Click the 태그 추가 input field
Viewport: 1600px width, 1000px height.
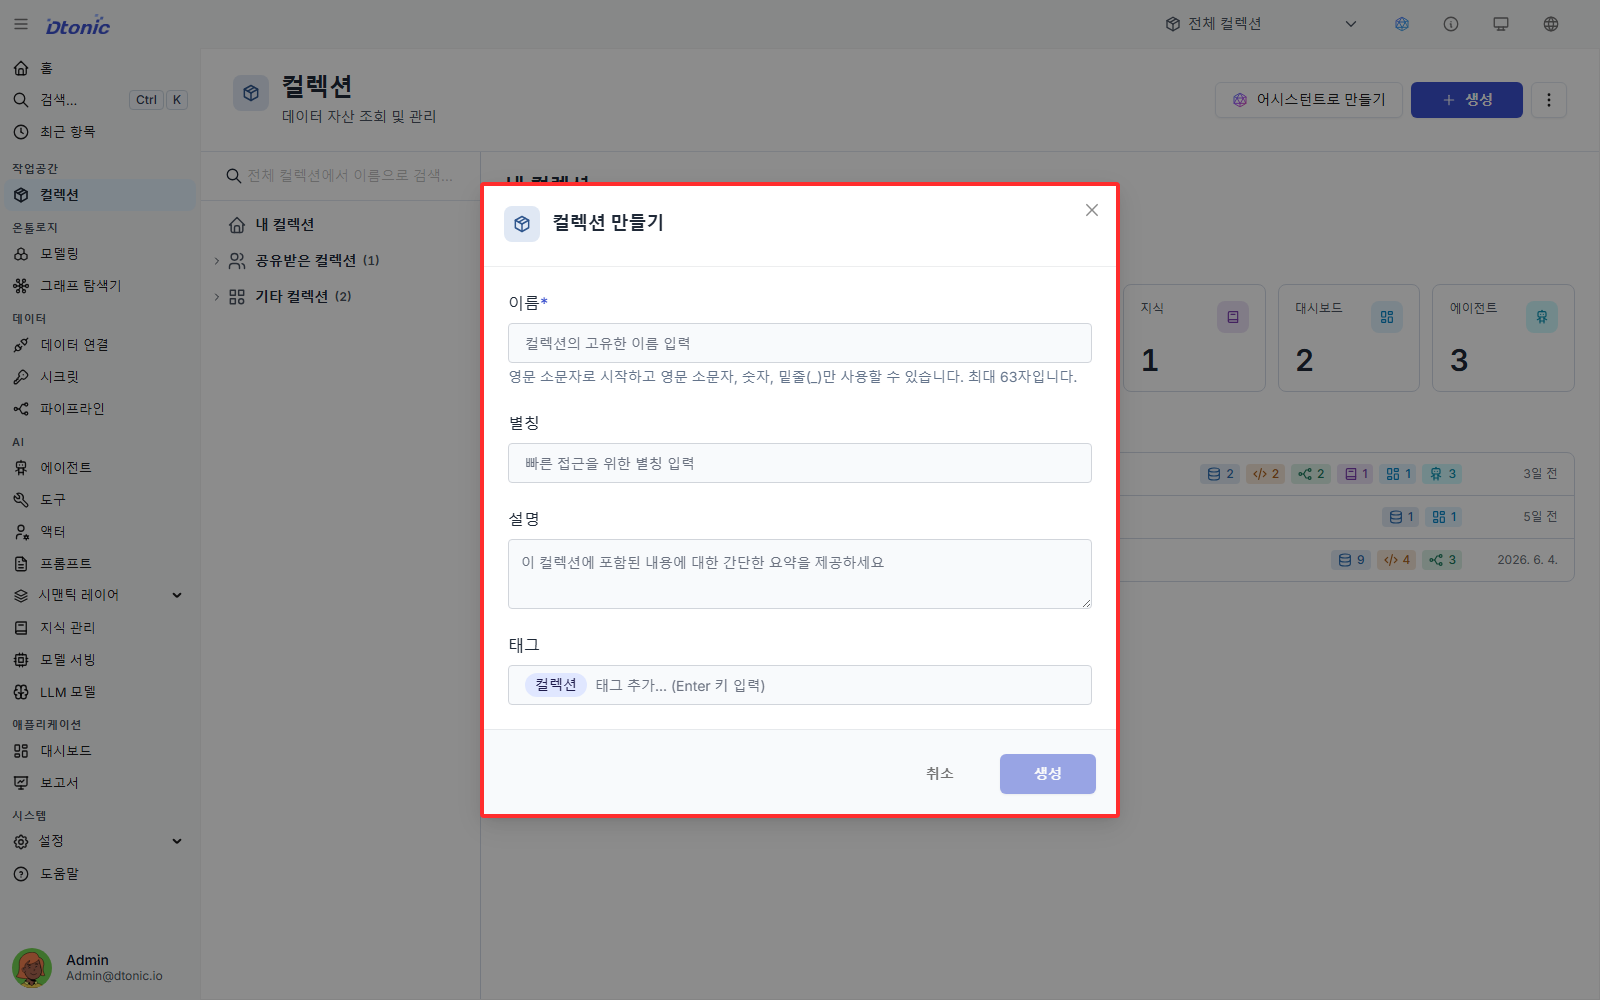coord(840,685)
